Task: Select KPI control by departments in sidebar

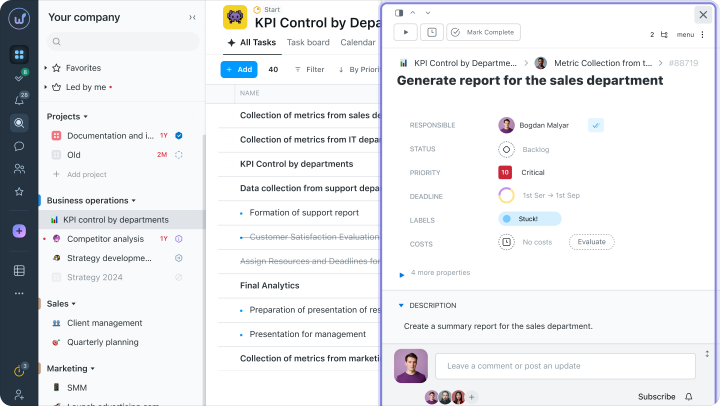Action: (115, 219)
